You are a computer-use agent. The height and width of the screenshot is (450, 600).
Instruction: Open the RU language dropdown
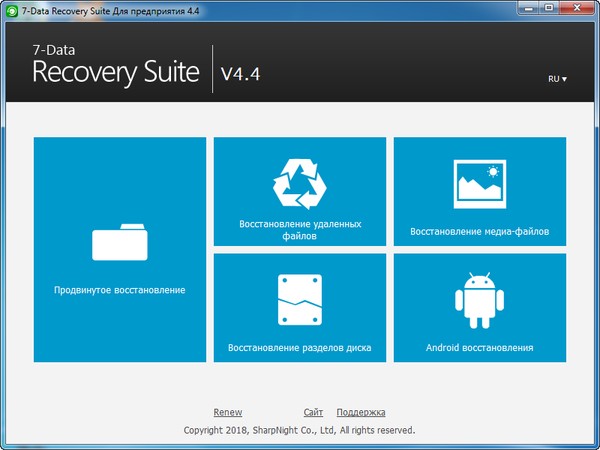pos(557,79)
